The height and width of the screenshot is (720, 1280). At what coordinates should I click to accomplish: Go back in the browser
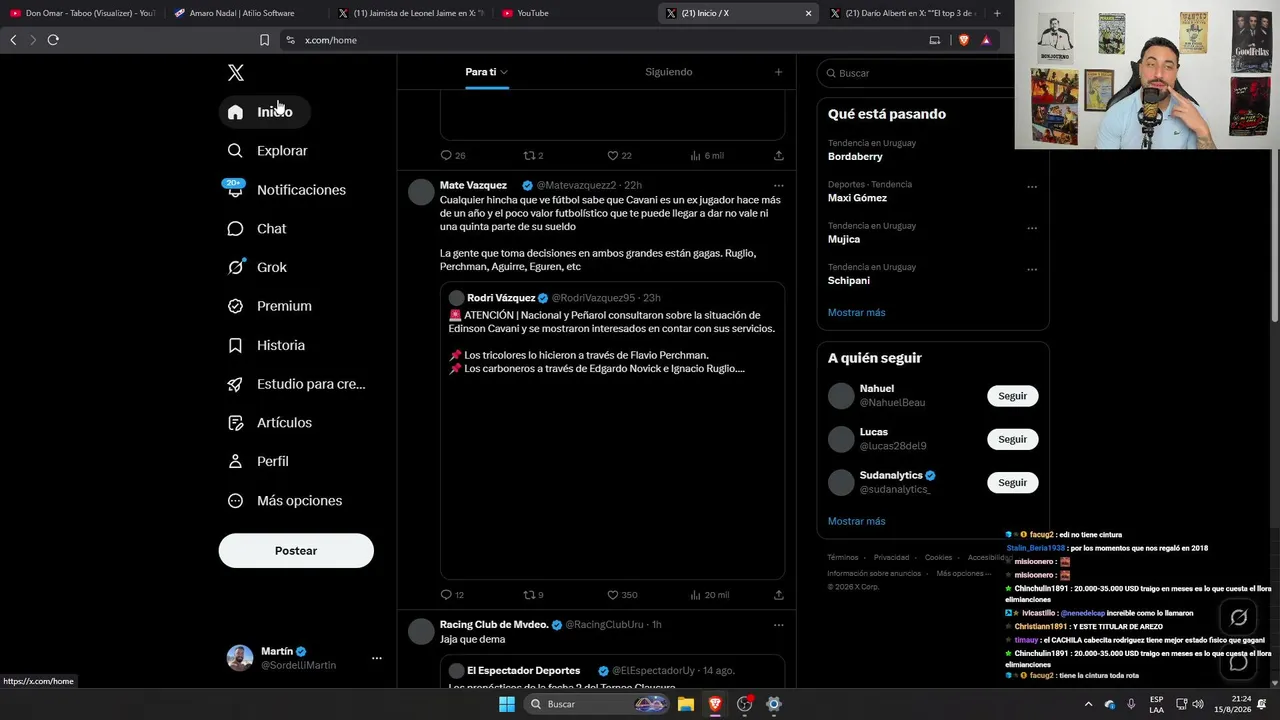pos(13,40)
